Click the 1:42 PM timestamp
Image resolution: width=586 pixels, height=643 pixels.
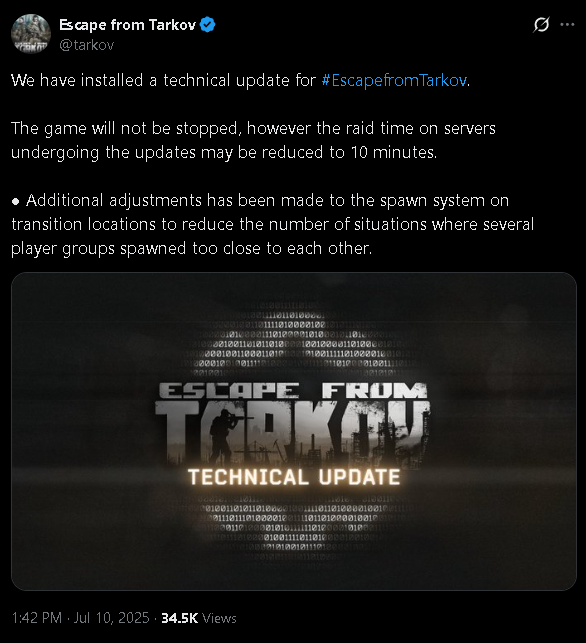(36, 618)
